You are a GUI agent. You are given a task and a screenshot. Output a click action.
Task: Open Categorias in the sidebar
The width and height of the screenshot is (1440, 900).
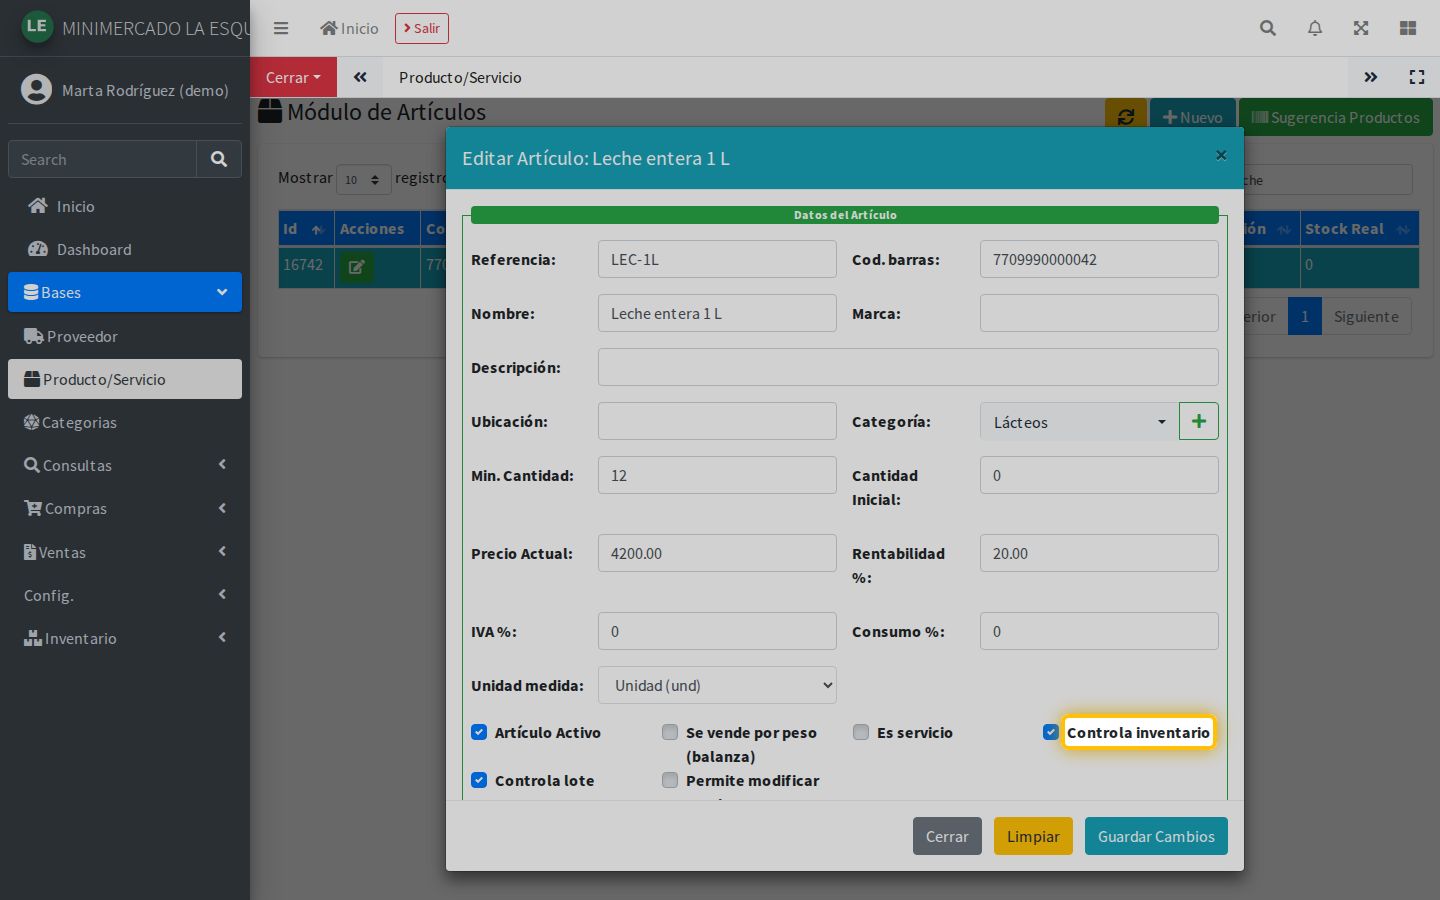pyautogui.click(x=125, y=422)
